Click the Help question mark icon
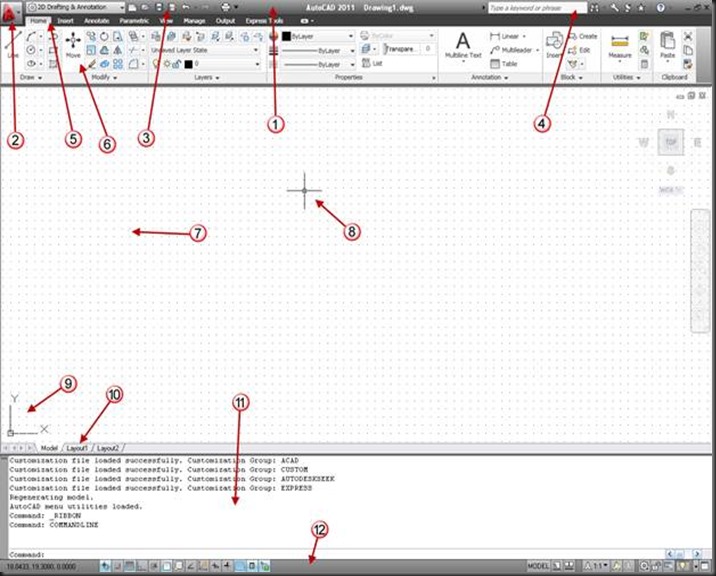The image size is (716, 576). [x=660, y=7]
